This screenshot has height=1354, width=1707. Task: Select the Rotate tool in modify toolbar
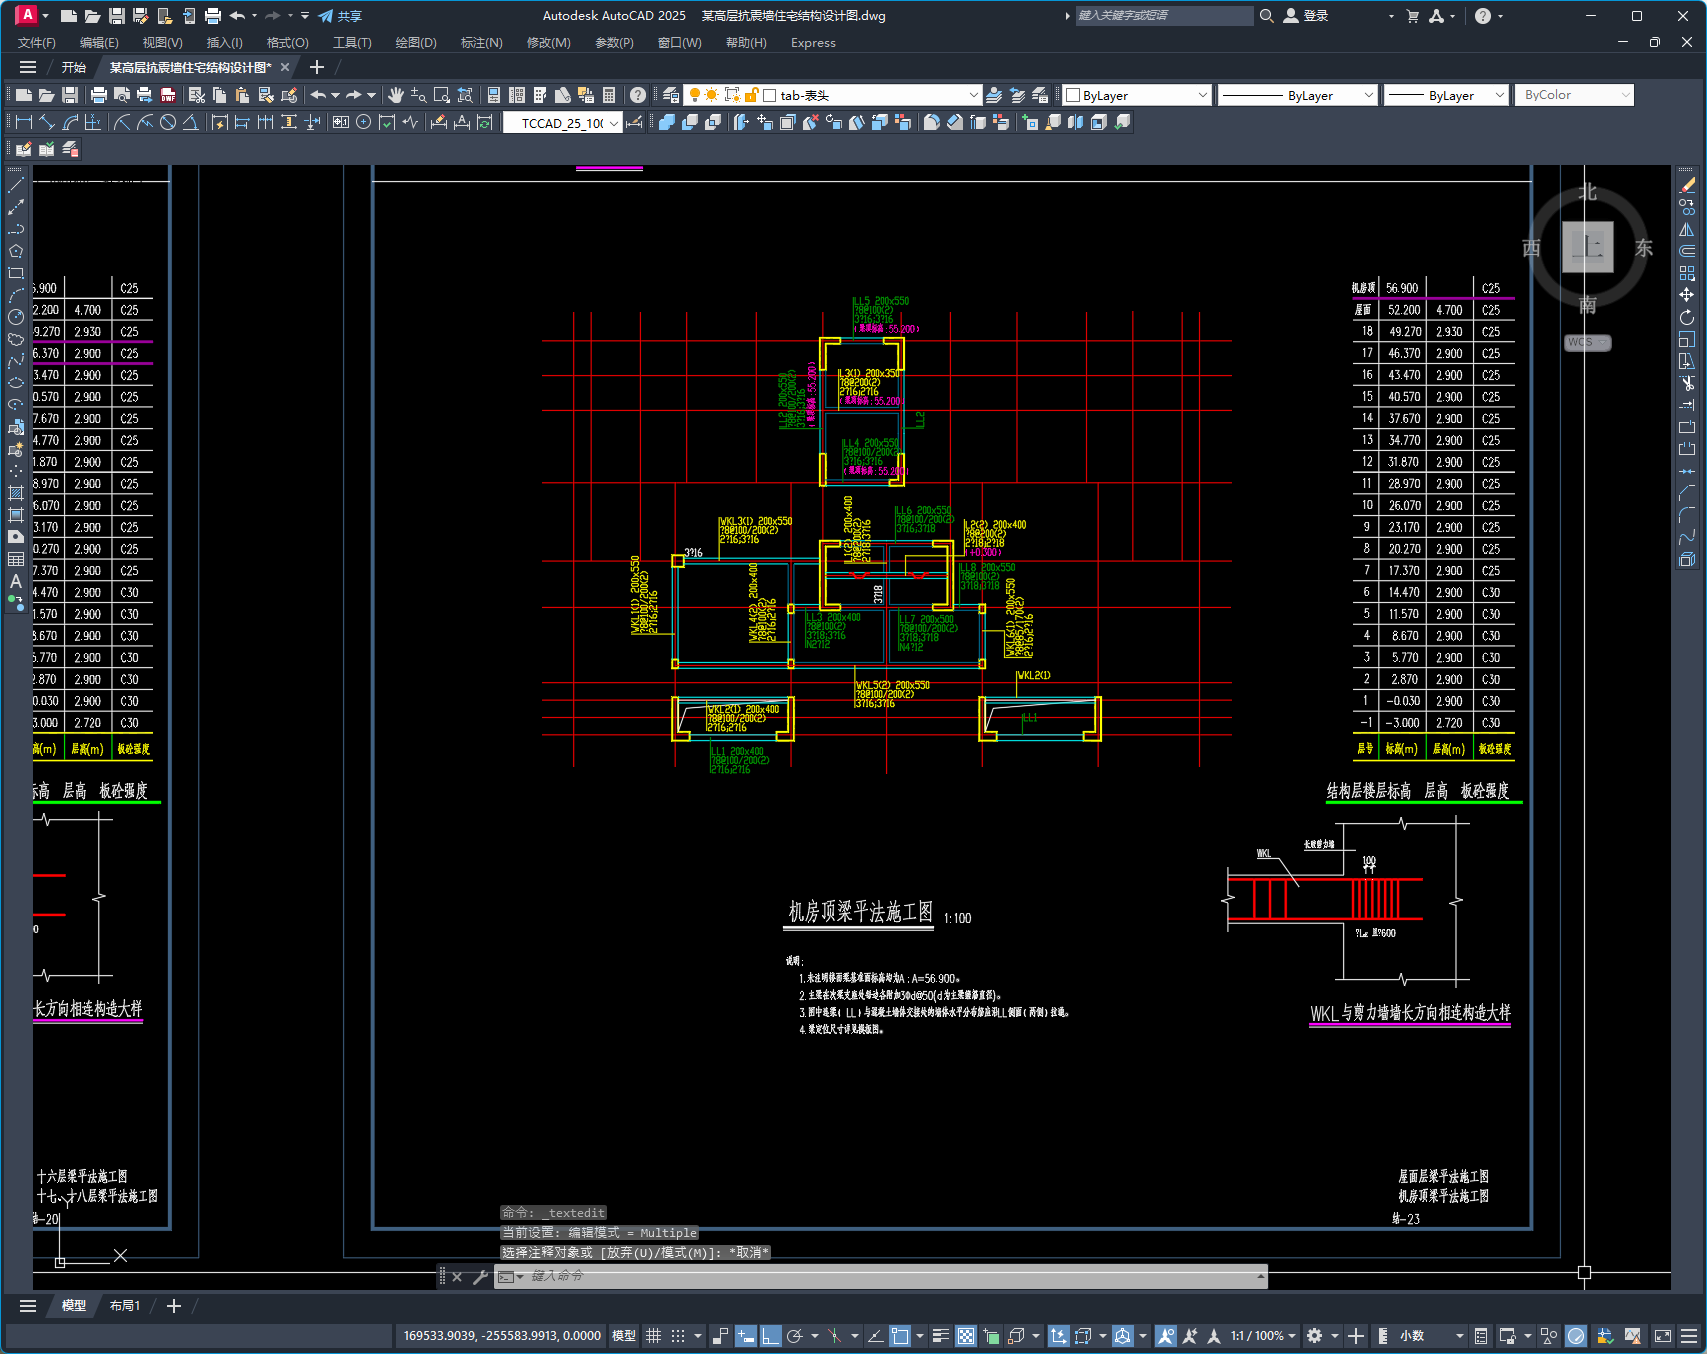1687,317
